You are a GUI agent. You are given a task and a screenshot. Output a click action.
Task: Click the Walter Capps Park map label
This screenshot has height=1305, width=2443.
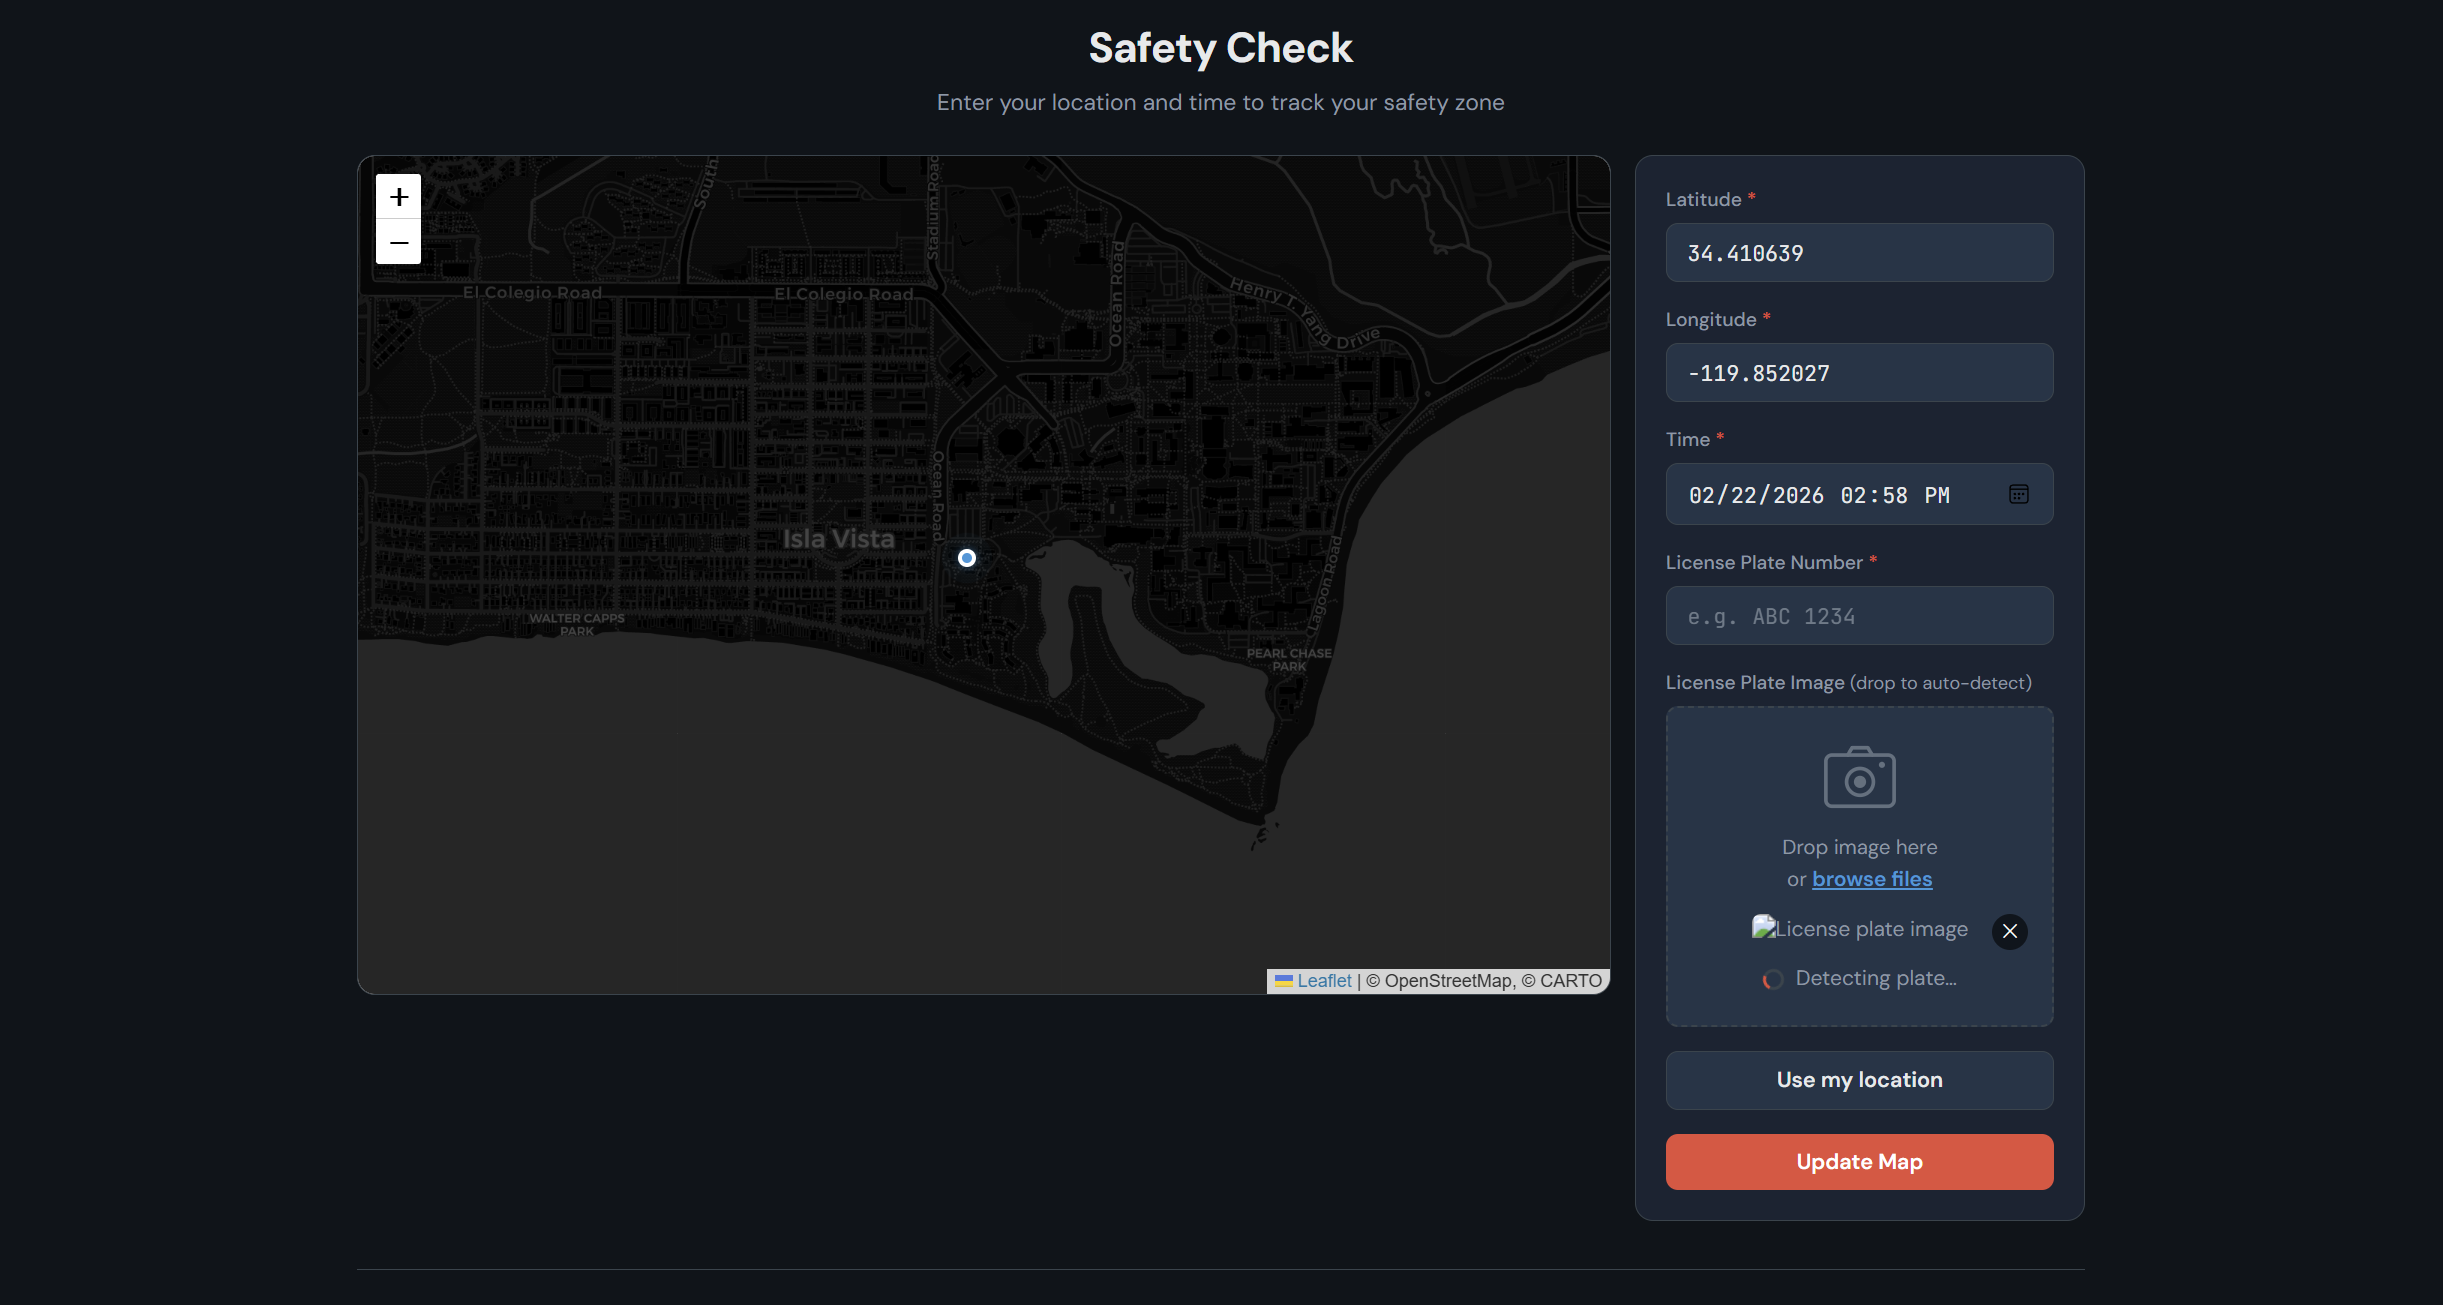(576, 624)
